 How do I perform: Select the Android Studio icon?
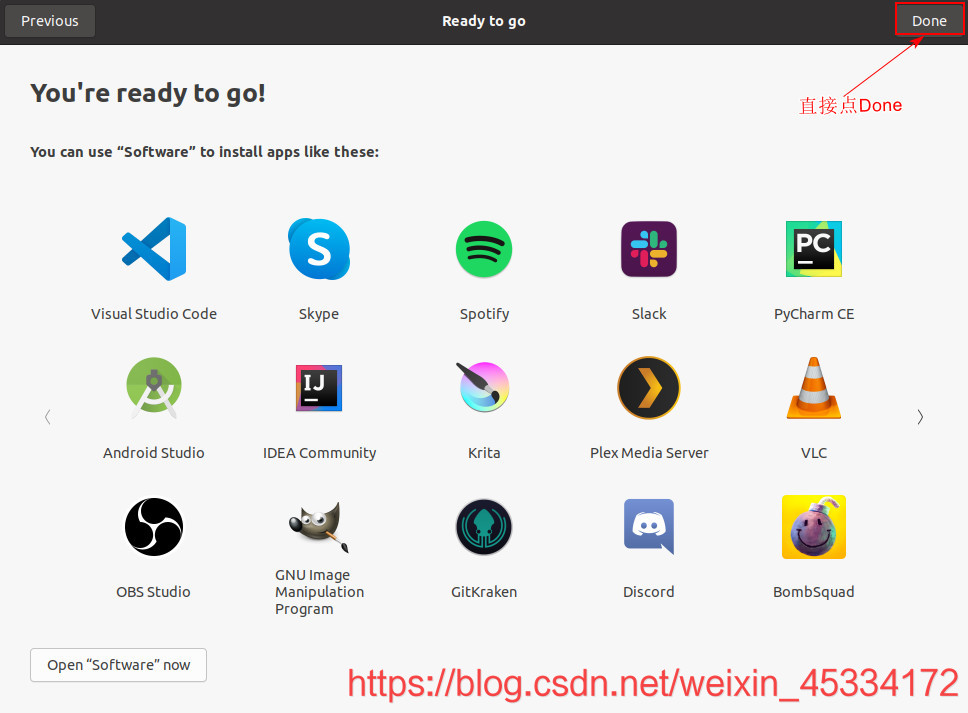(x=154, y=388)
